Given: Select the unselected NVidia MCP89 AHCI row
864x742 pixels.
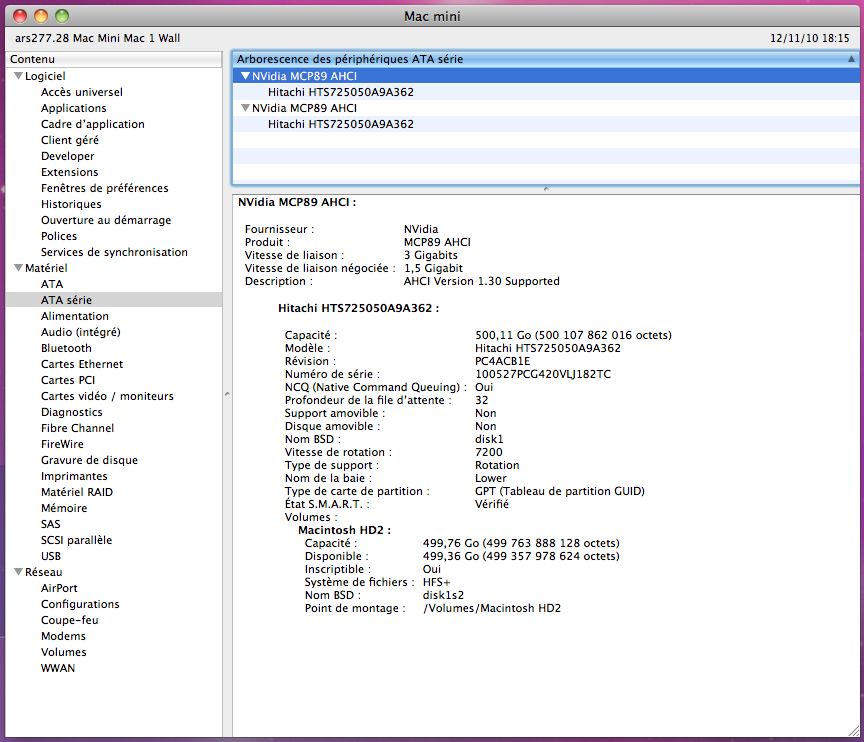Looking at the screenshot, I should tap(546, 108).
